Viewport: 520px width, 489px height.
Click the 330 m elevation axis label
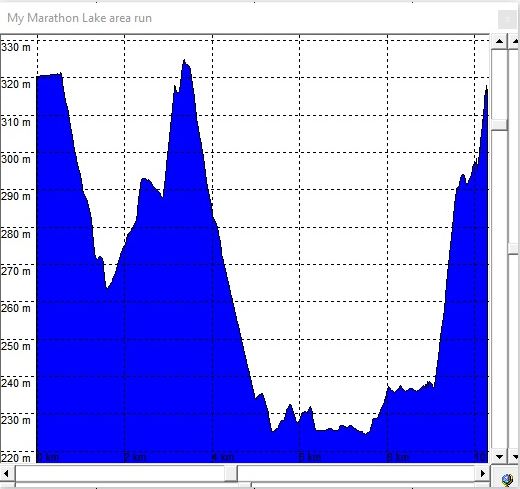[16, 47]
